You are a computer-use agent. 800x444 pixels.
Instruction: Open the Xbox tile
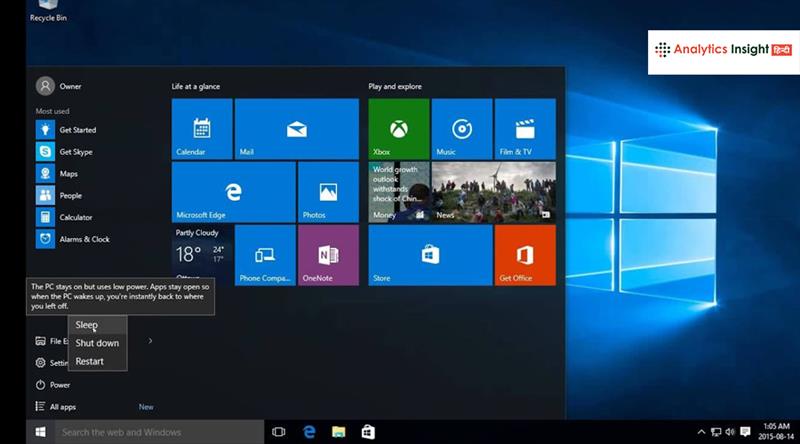pyautogui.click(x=398, y=129)
